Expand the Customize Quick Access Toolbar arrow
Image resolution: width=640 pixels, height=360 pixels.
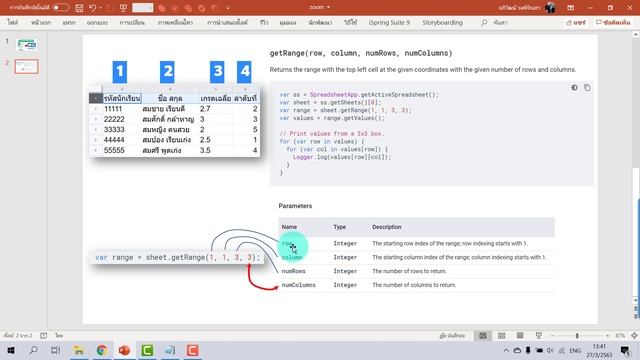point(228,8)
